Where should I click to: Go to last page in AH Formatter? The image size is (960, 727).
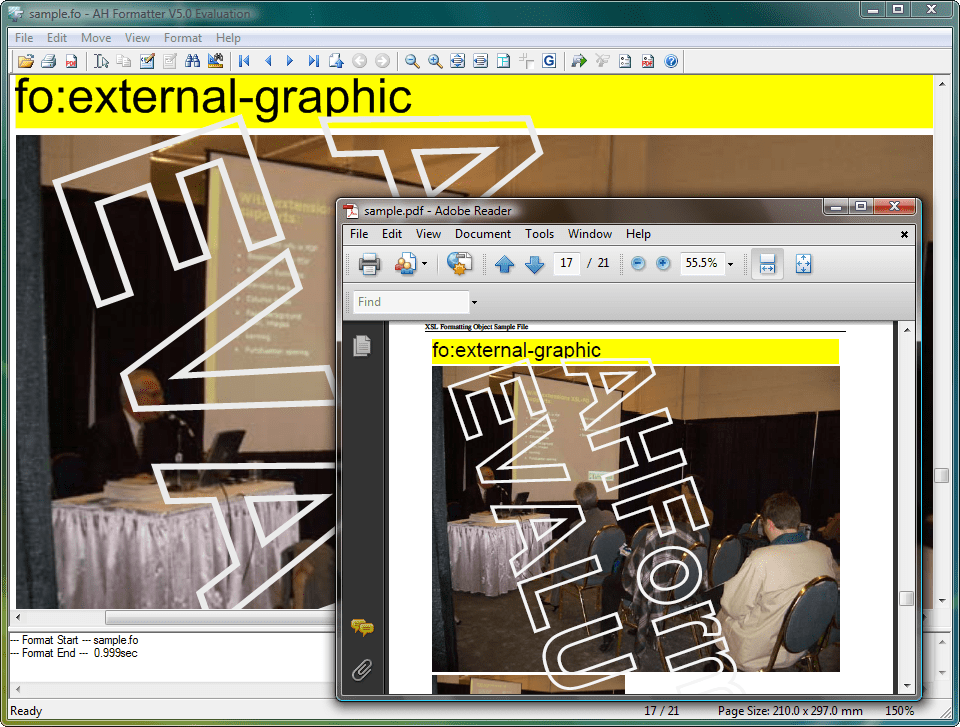(x=313, y=61)
